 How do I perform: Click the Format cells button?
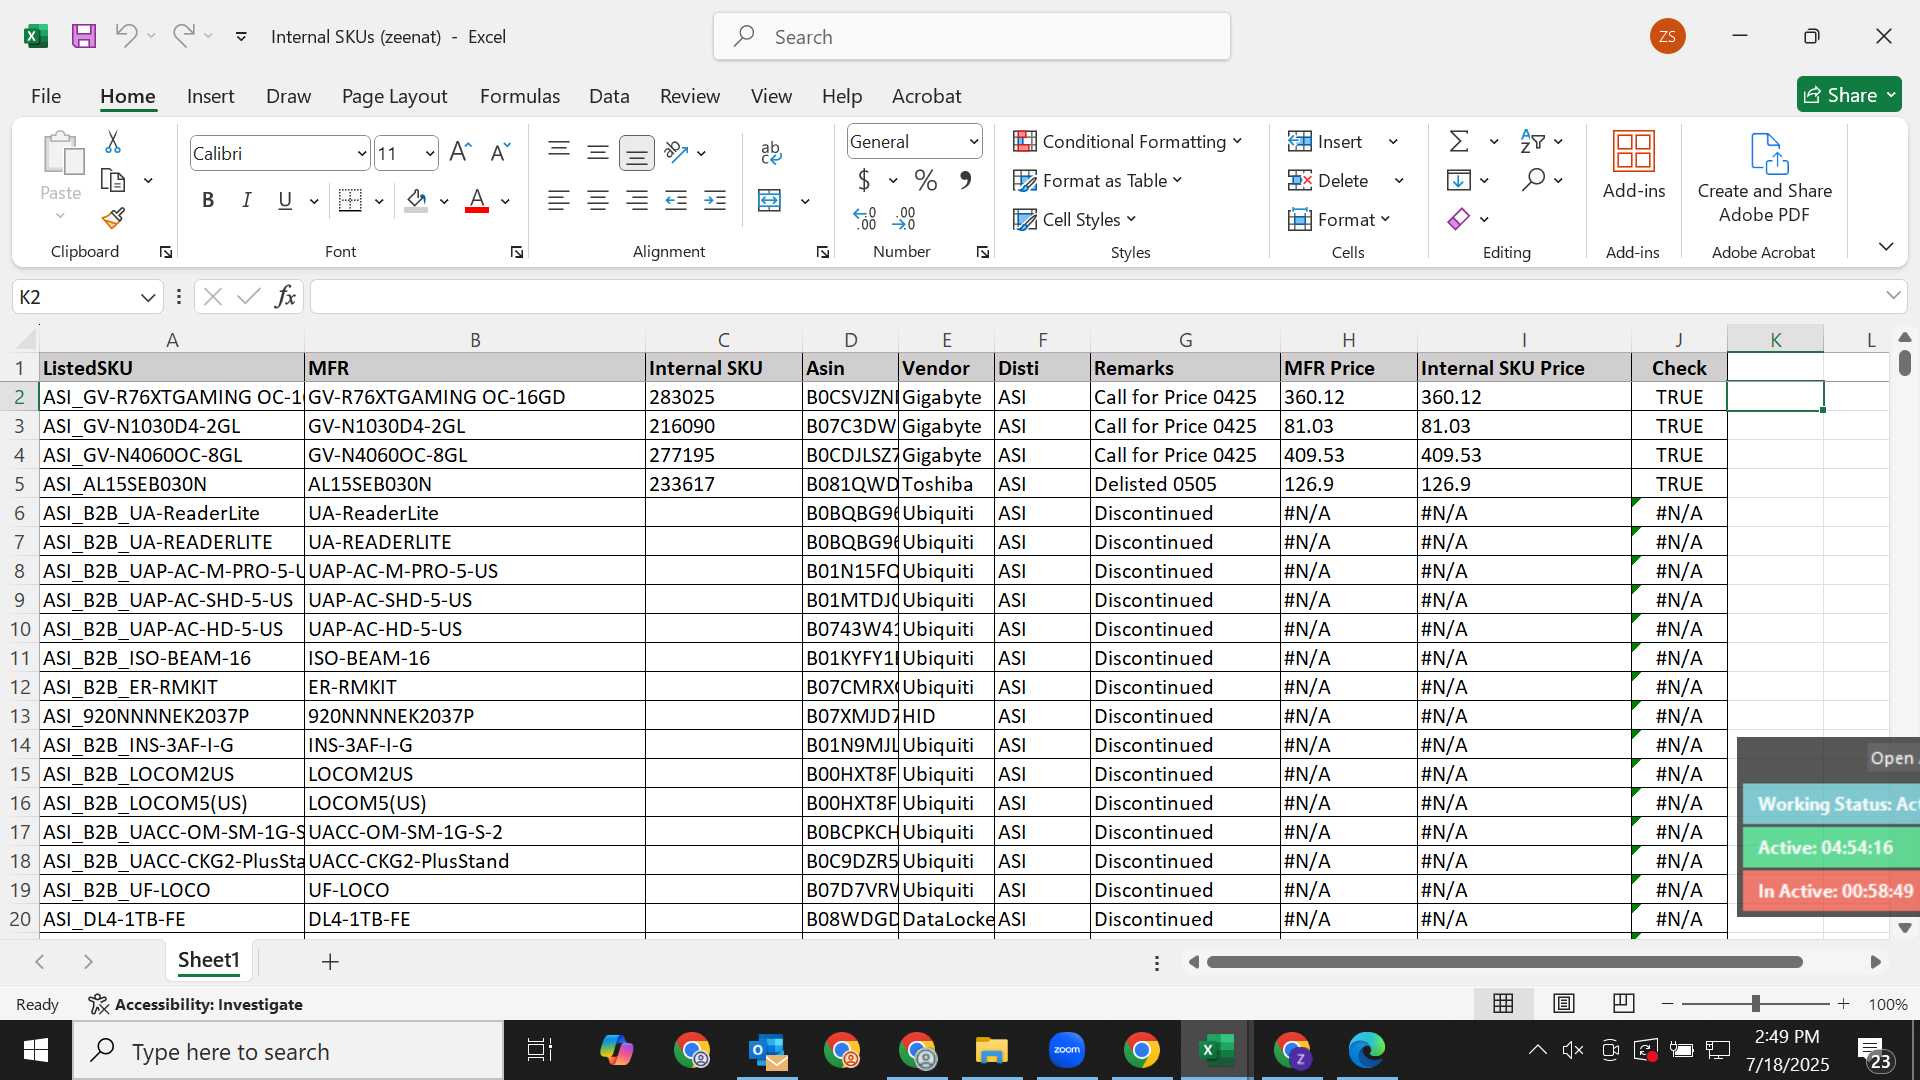(1339, 219)
